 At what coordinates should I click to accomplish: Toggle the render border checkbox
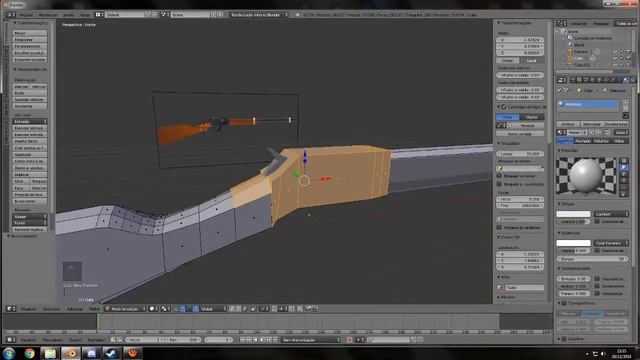point(499,227)
